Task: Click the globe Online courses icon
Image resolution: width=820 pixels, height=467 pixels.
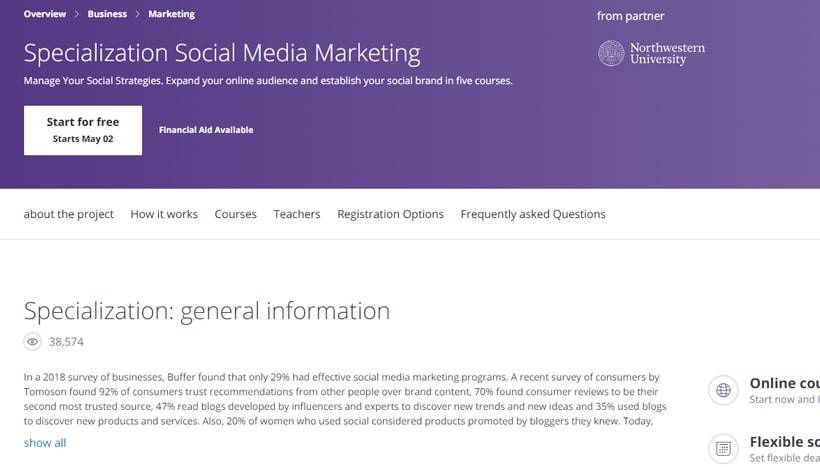Action: [x=724, y=389]
